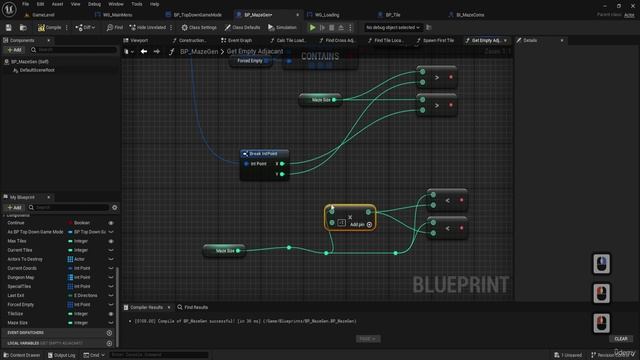Open the Content Drawer
The width and height of the screenshot is (640, 360).
tap(21, 355)
